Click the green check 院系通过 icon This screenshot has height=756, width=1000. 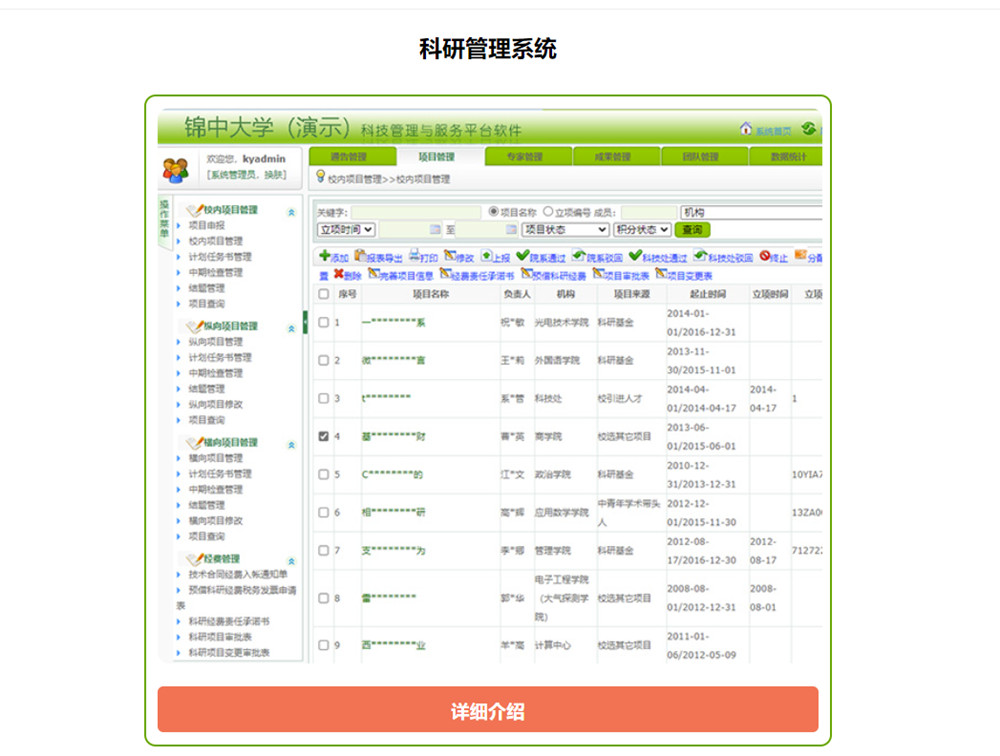[x=522, y=256]
